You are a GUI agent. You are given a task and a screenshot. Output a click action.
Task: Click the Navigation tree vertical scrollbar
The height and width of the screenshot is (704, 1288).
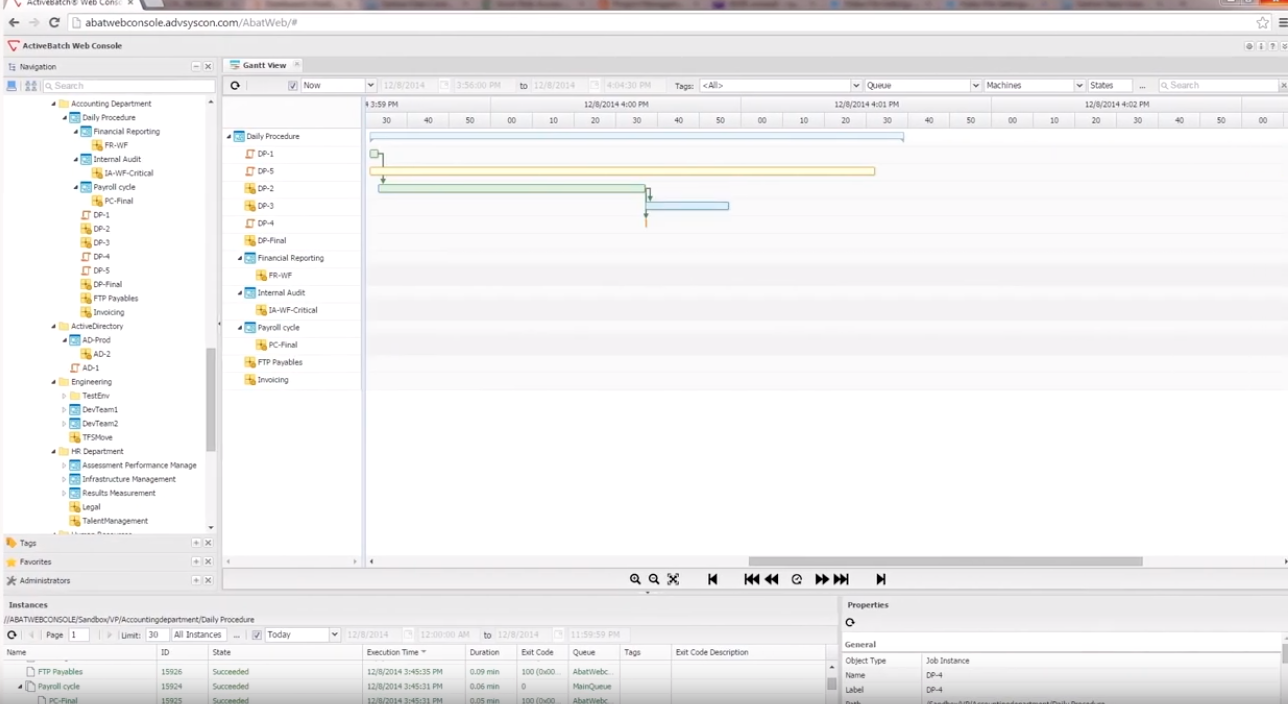(x=210, y=400)
